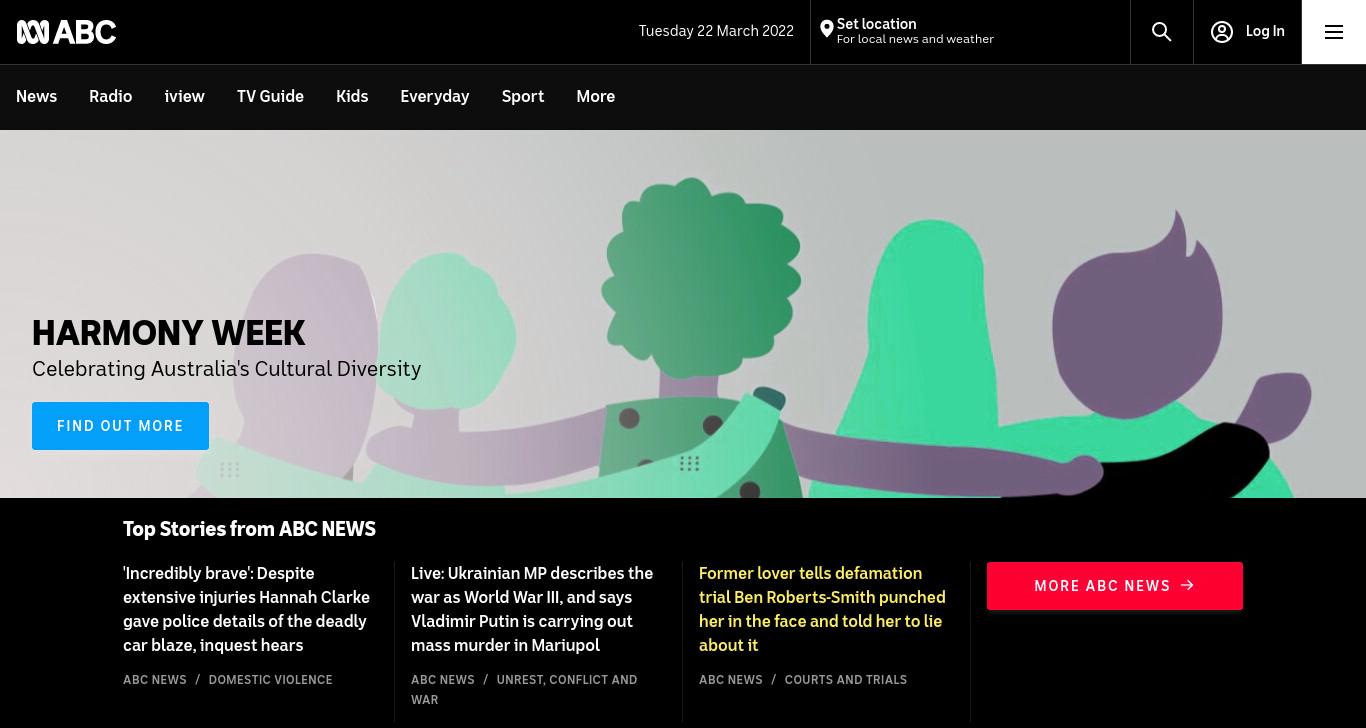This screenshot has height=728, width=1366.
Task: Click the HARMONY WEEK heading
Action: pyautogui.click(x=168, y=333)
